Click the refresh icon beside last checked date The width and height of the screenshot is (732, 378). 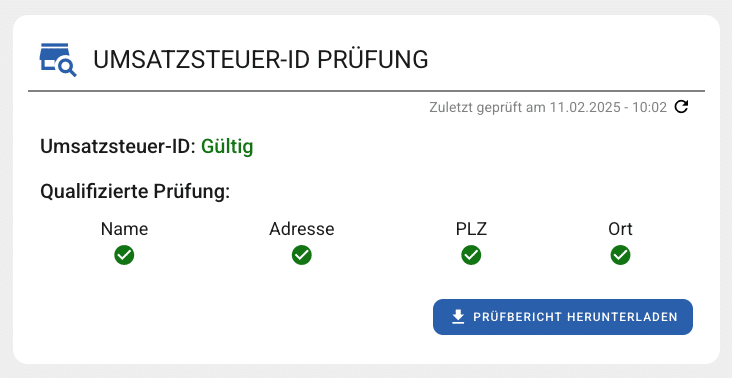pyautogui.click(x=682, y=107)
